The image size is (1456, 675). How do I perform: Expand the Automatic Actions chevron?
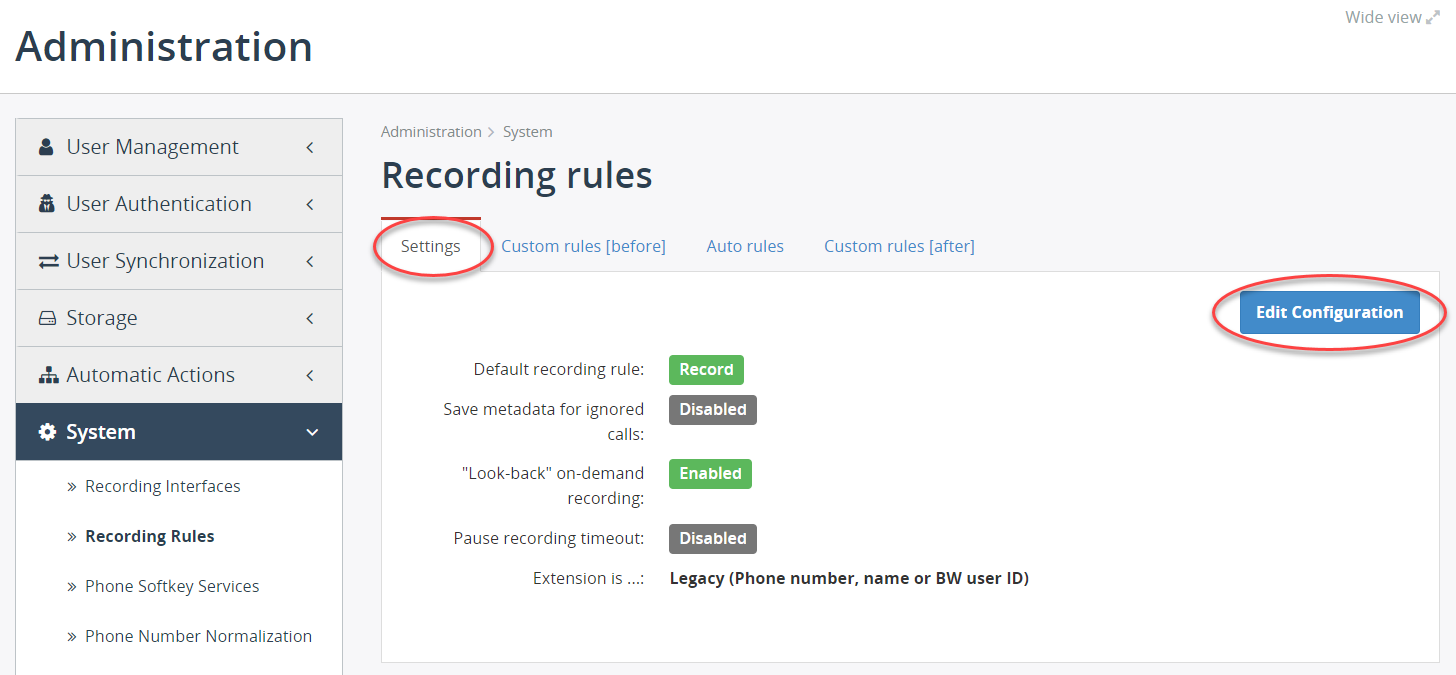click(x=310, y=375)
